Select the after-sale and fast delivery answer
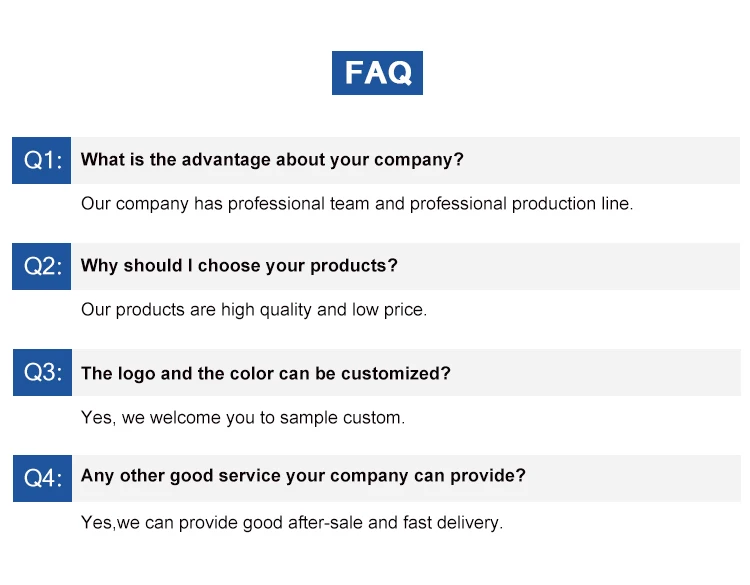 pos(291,523)
